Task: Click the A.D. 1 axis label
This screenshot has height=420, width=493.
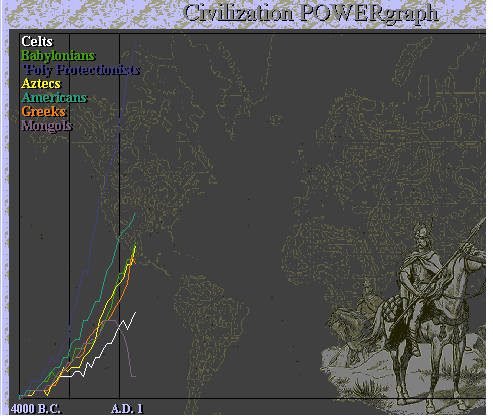Action: [127, 409]
